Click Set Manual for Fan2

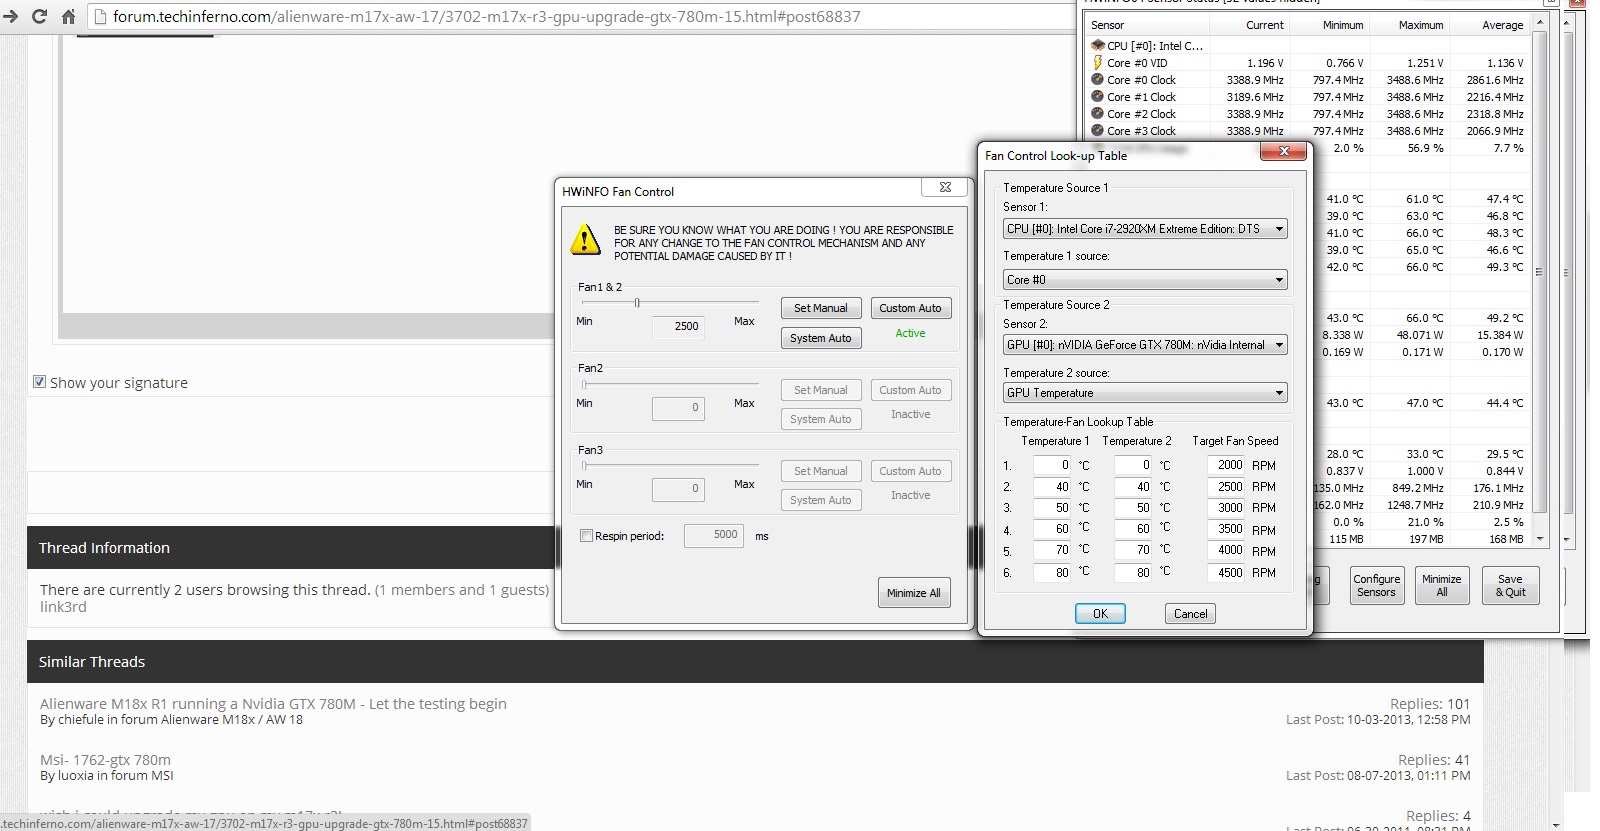coord(820,390)
